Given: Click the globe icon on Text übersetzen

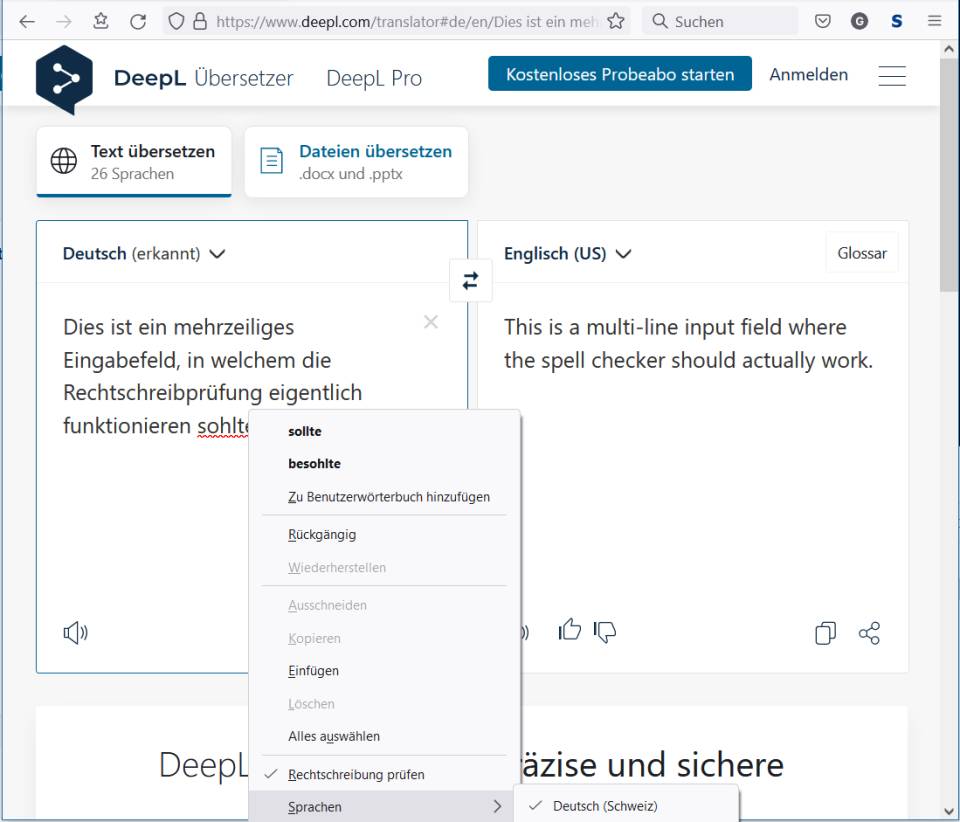Looking at the screenshot, I should [x=64, y=161].
